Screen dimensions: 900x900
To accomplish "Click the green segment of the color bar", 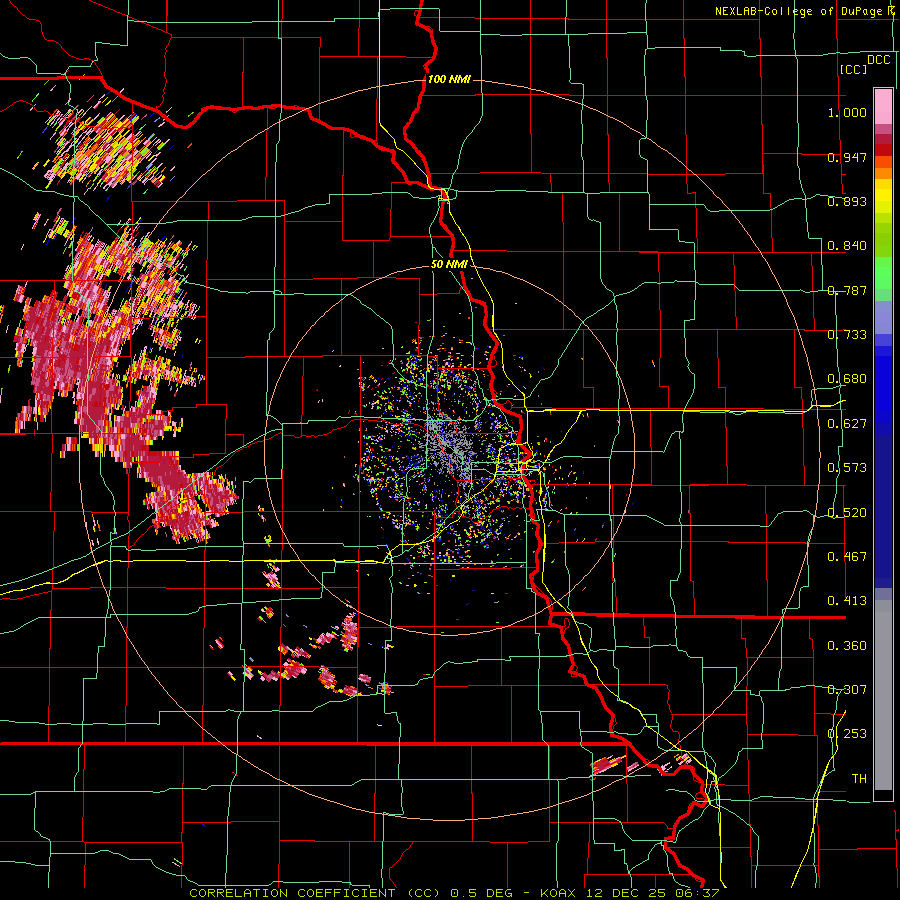I will [x=883, y=273].
